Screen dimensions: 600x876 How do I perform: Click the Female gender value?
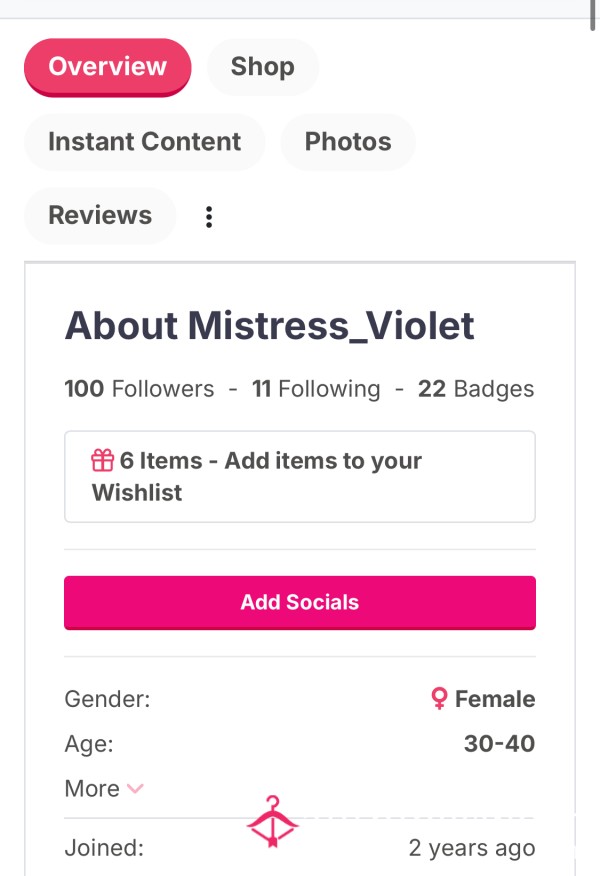[x=495, y=699]
